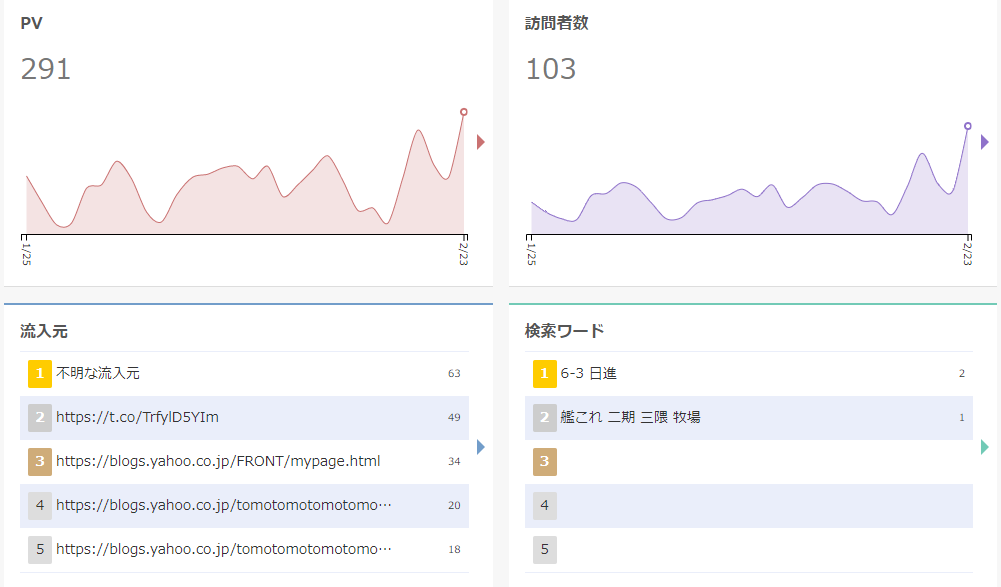Select search word 6-3 日進
This screenshot has height=587, width=1001.
[x=589, y=373]
